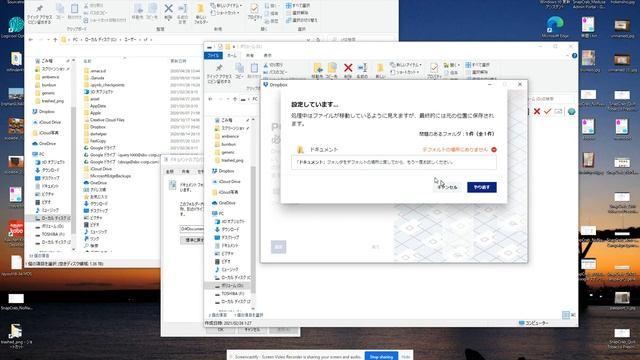Open the ショートカット dropdown in front Explorer ribbon
Screen dimensions: 640x360
pyautogui.click(x=403, y=72)
